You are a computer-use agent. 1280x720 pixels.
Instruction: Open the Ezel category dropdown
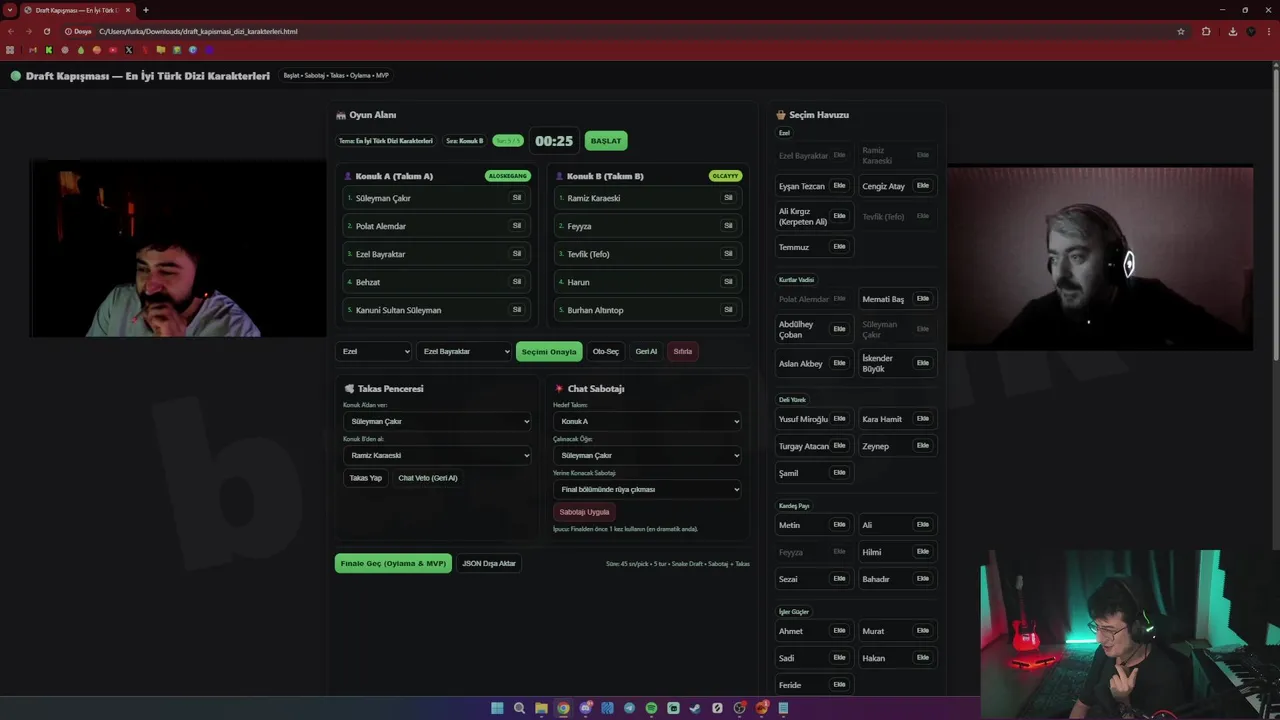[374, 351]
